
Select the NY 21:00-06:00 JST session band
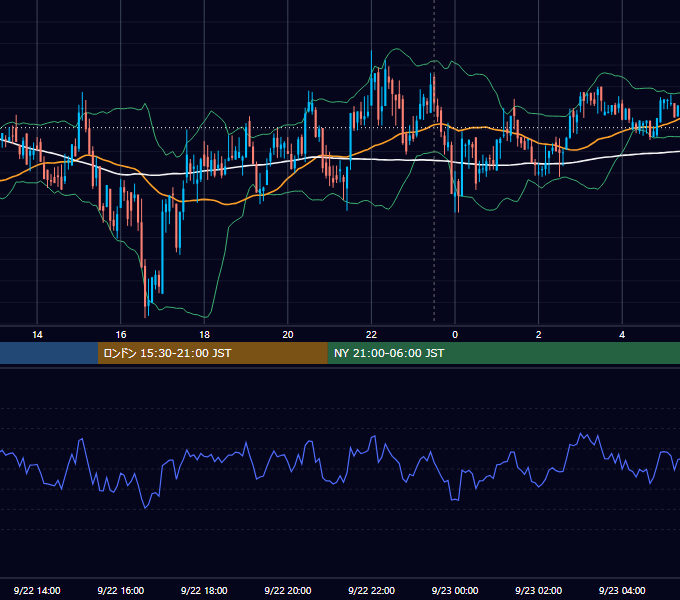click(503, 353)
